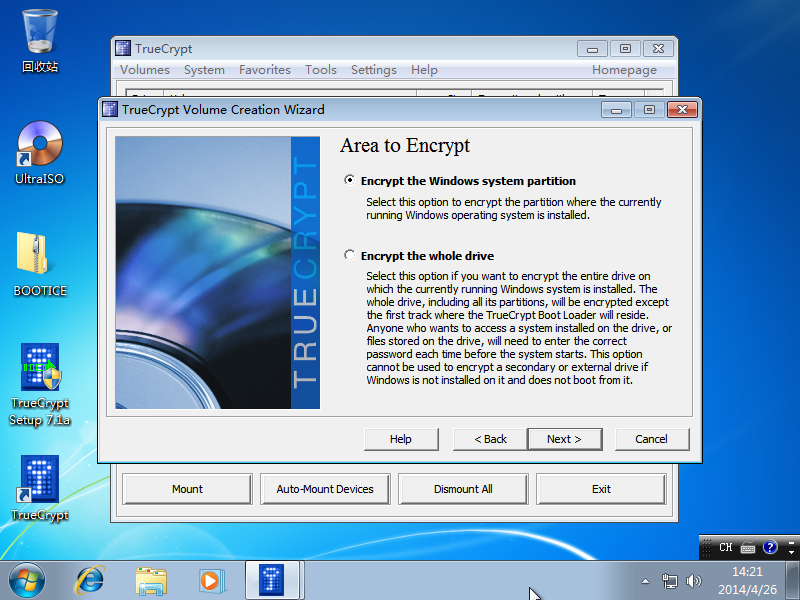Minimize the Volume Creation Wizard window
The image size is (800, 600).
pos(616,109)
